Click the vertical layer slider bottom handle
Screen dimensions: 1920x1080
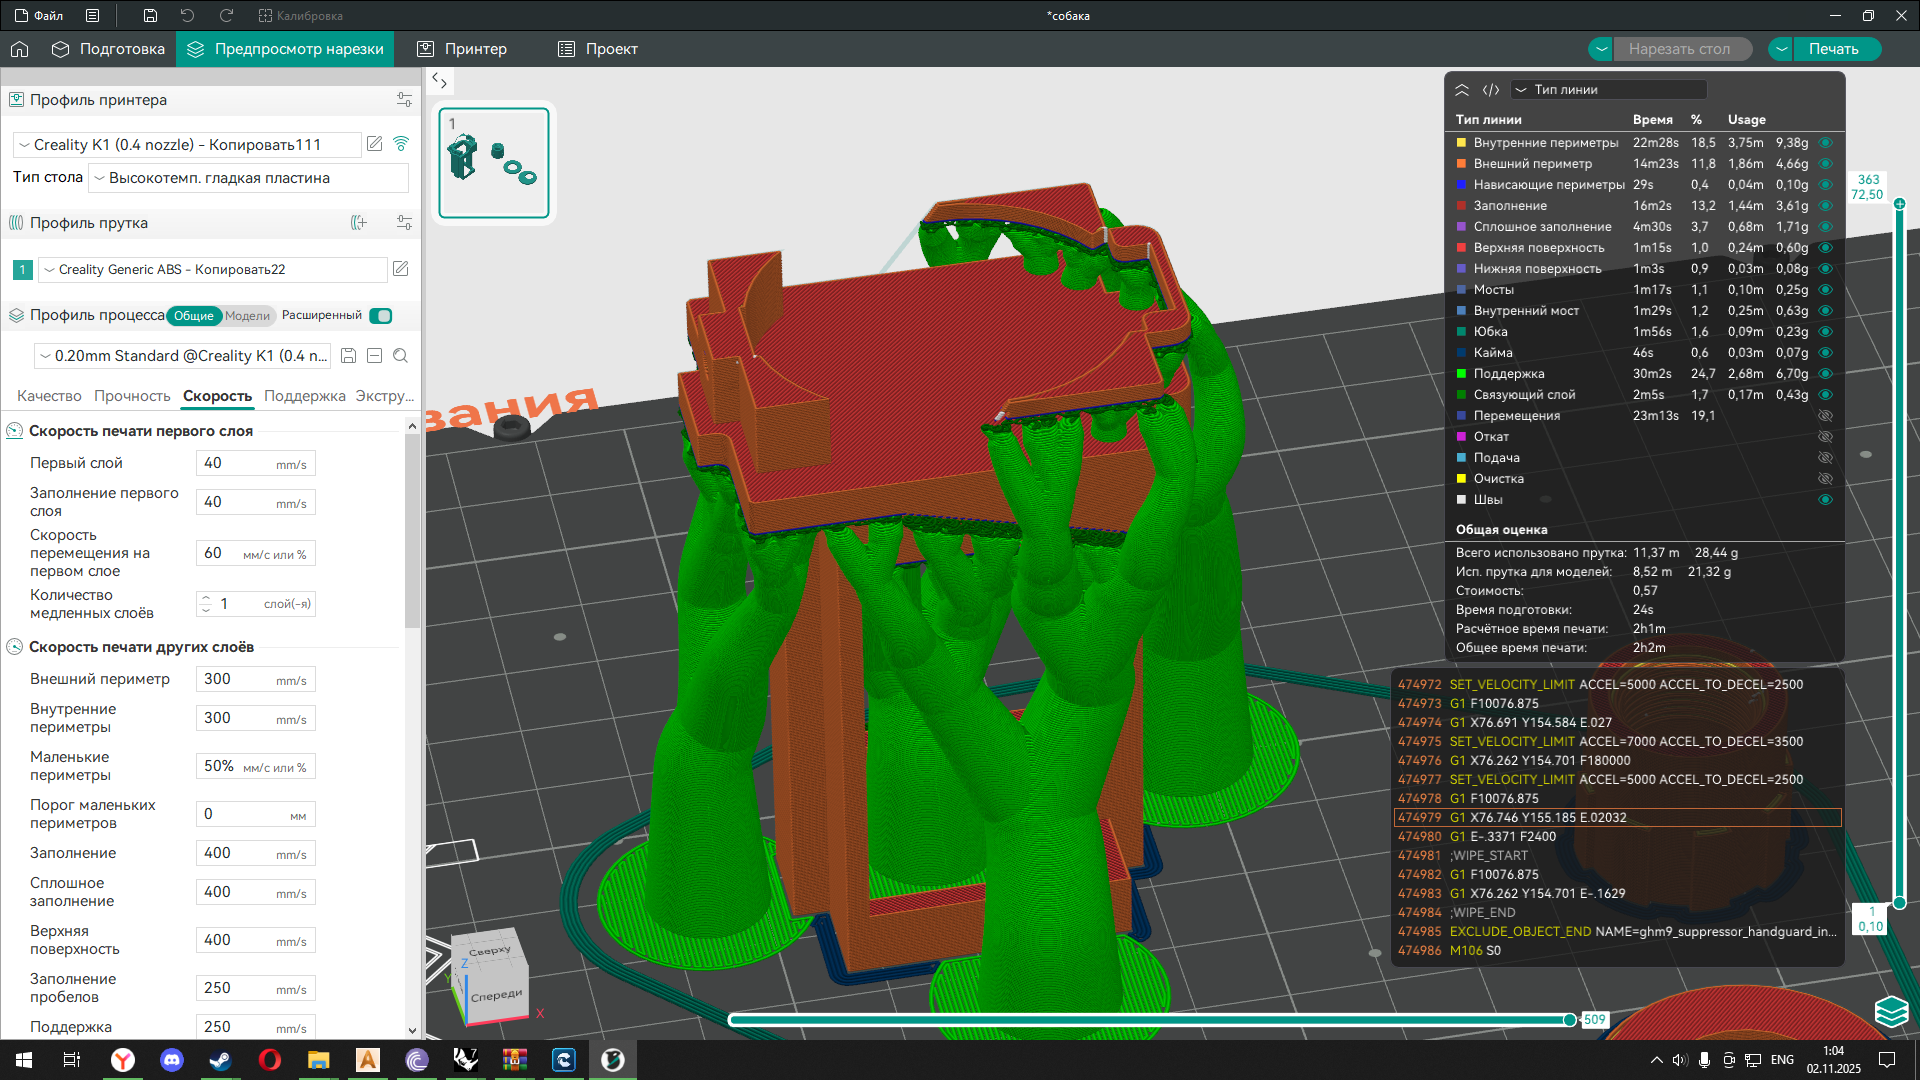click(1900, 903)
